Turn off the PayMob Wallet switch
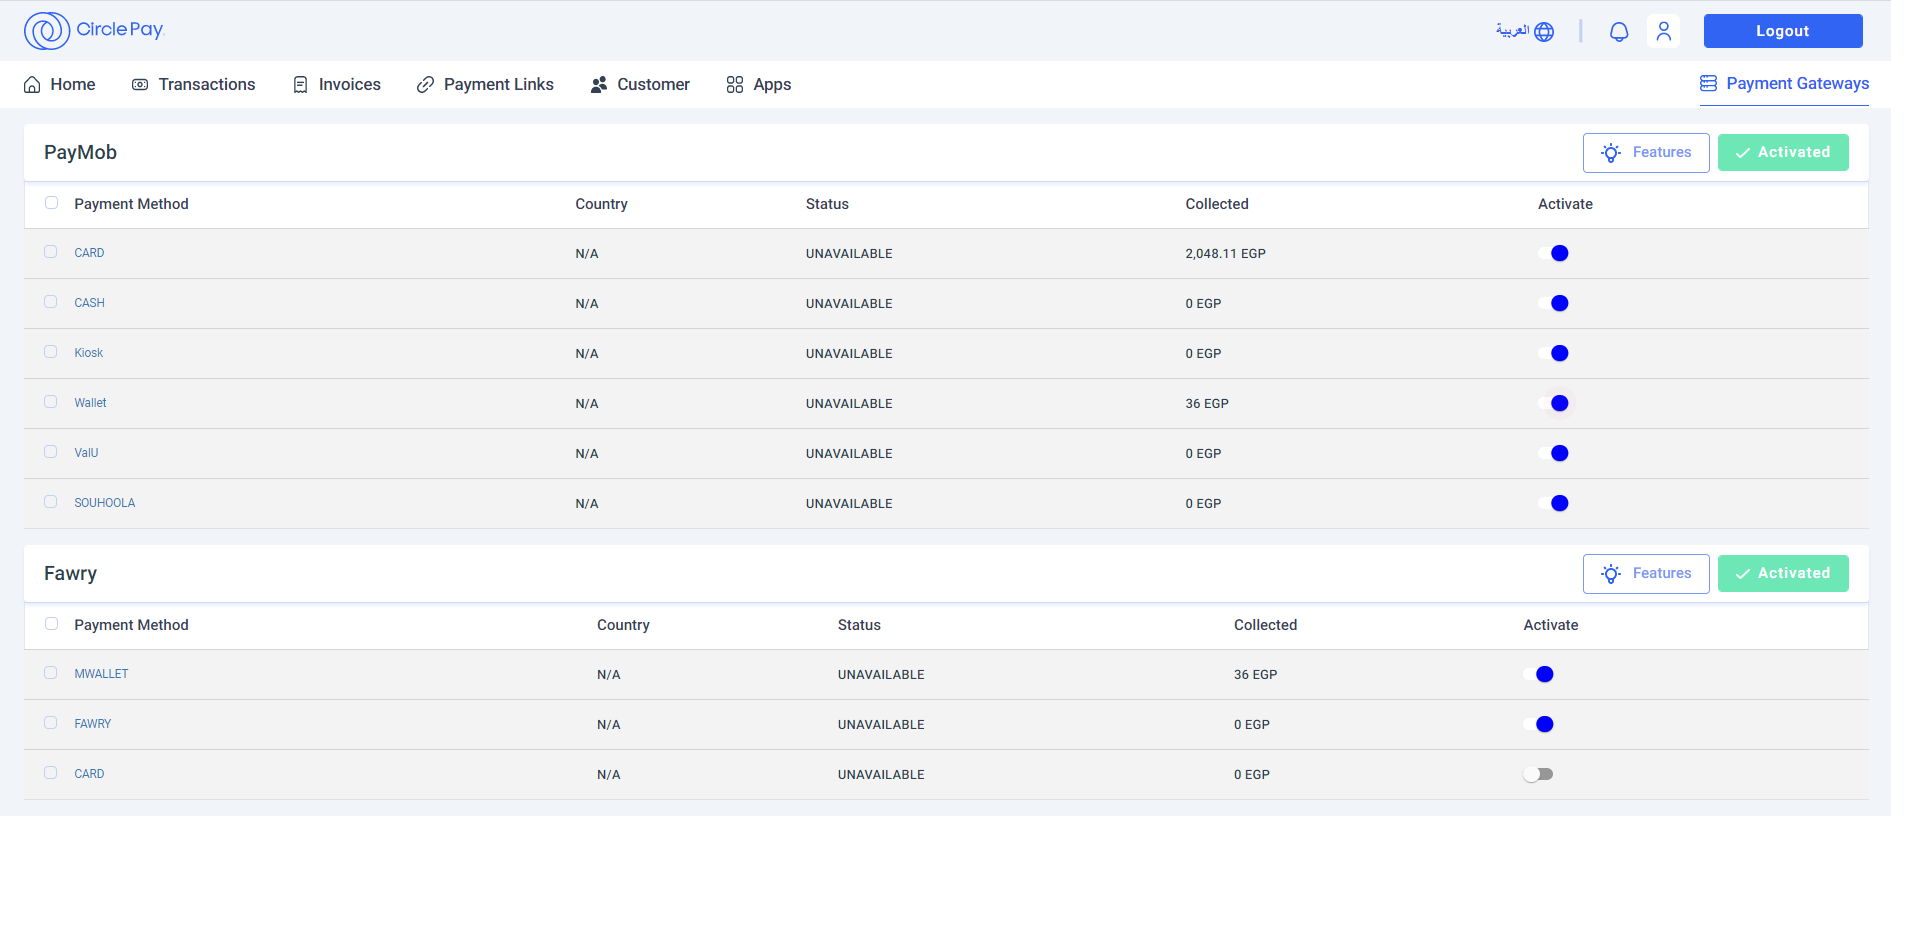The image size is (1920, 932). pyautogui.click(x=1553, y=404)
